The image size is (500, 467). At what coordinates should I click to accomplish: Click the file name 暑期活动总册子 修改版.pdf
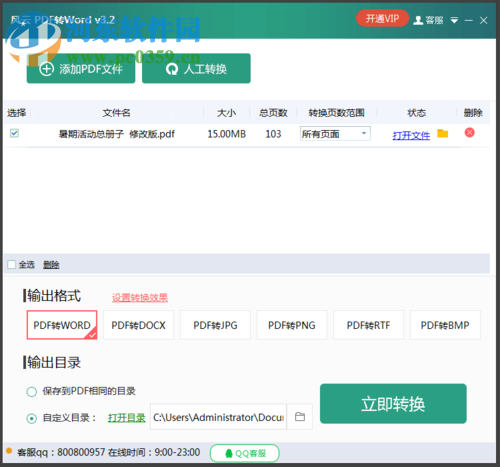pyautogui.click(x=117, y=134)
